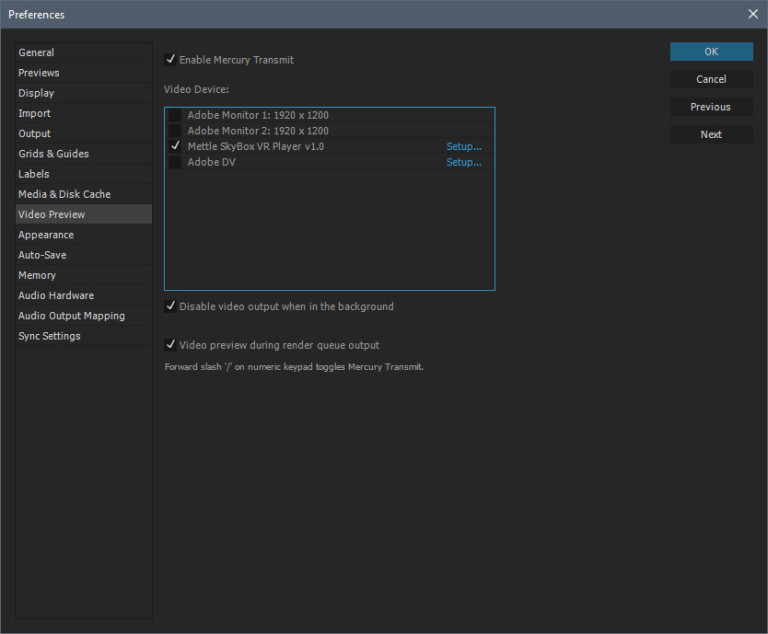
Task: Switch to Media & Disk Cache settings
Action: click(x=64, y=194)
